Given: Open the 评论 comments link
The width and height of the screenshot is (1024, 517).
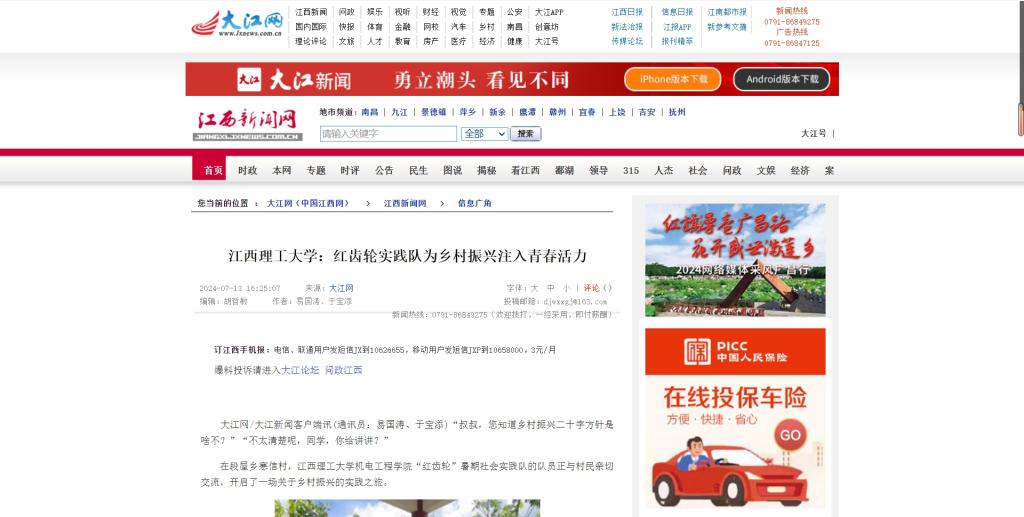Looking at the screenshot, I should 591,288.
